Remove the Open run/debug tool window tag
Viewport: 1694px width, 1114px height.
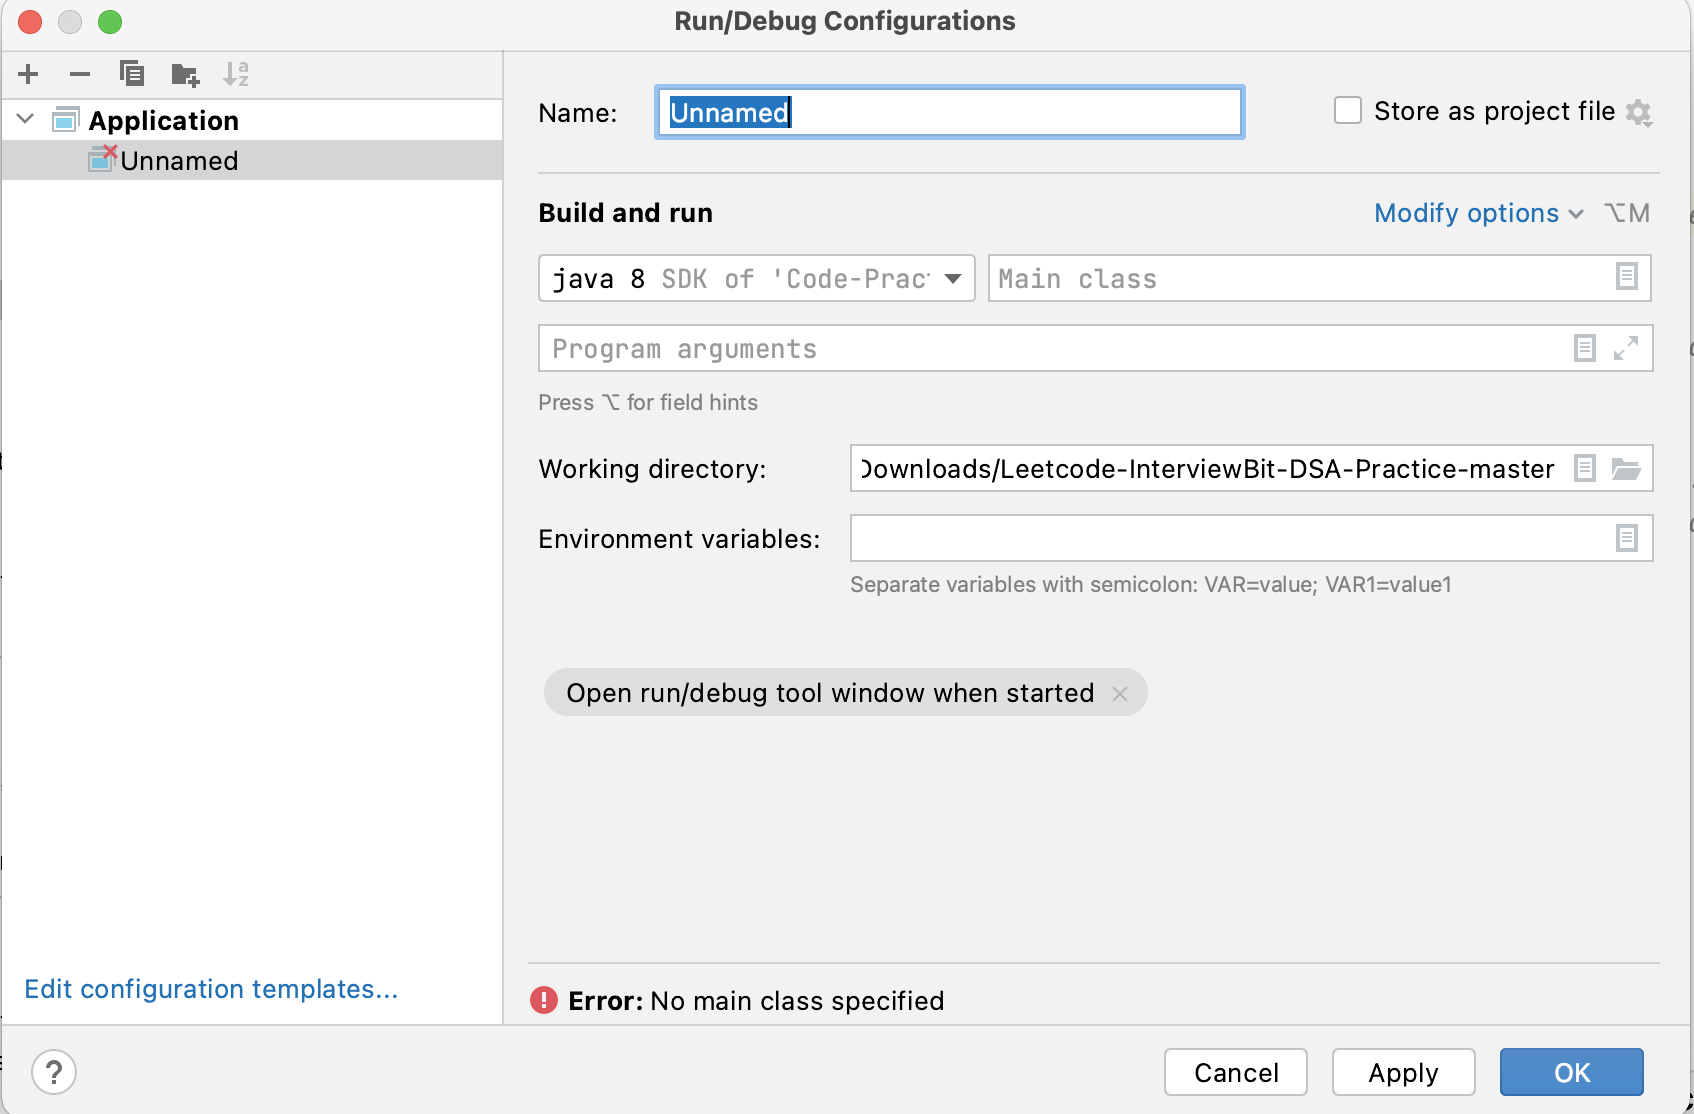(1120, 693)
